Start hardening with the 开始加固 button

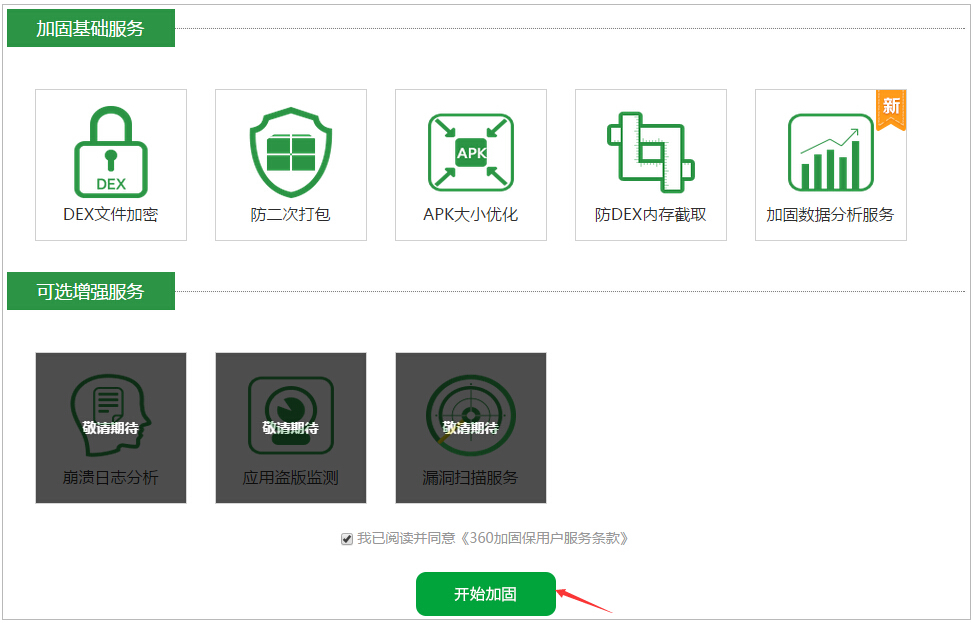click(486, 594)
